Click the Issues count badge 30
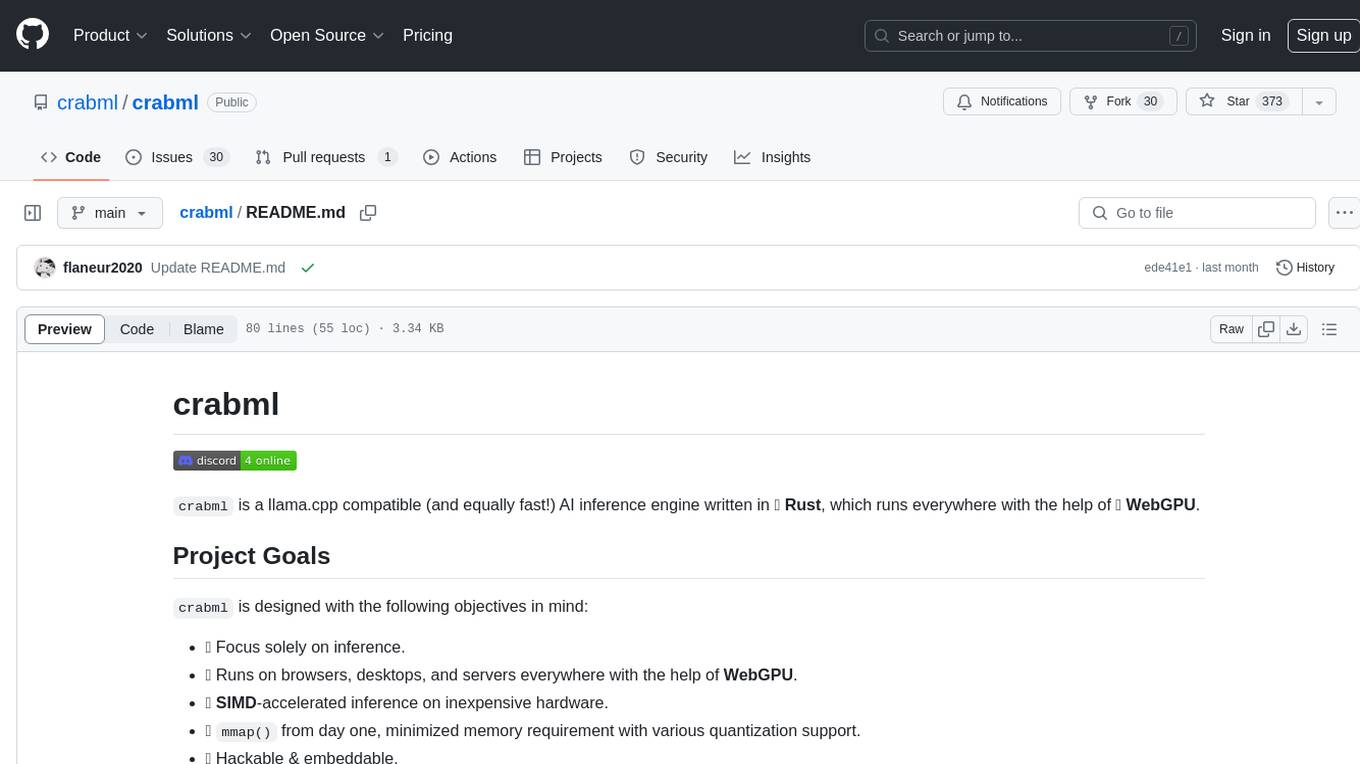 click(216, 157)
